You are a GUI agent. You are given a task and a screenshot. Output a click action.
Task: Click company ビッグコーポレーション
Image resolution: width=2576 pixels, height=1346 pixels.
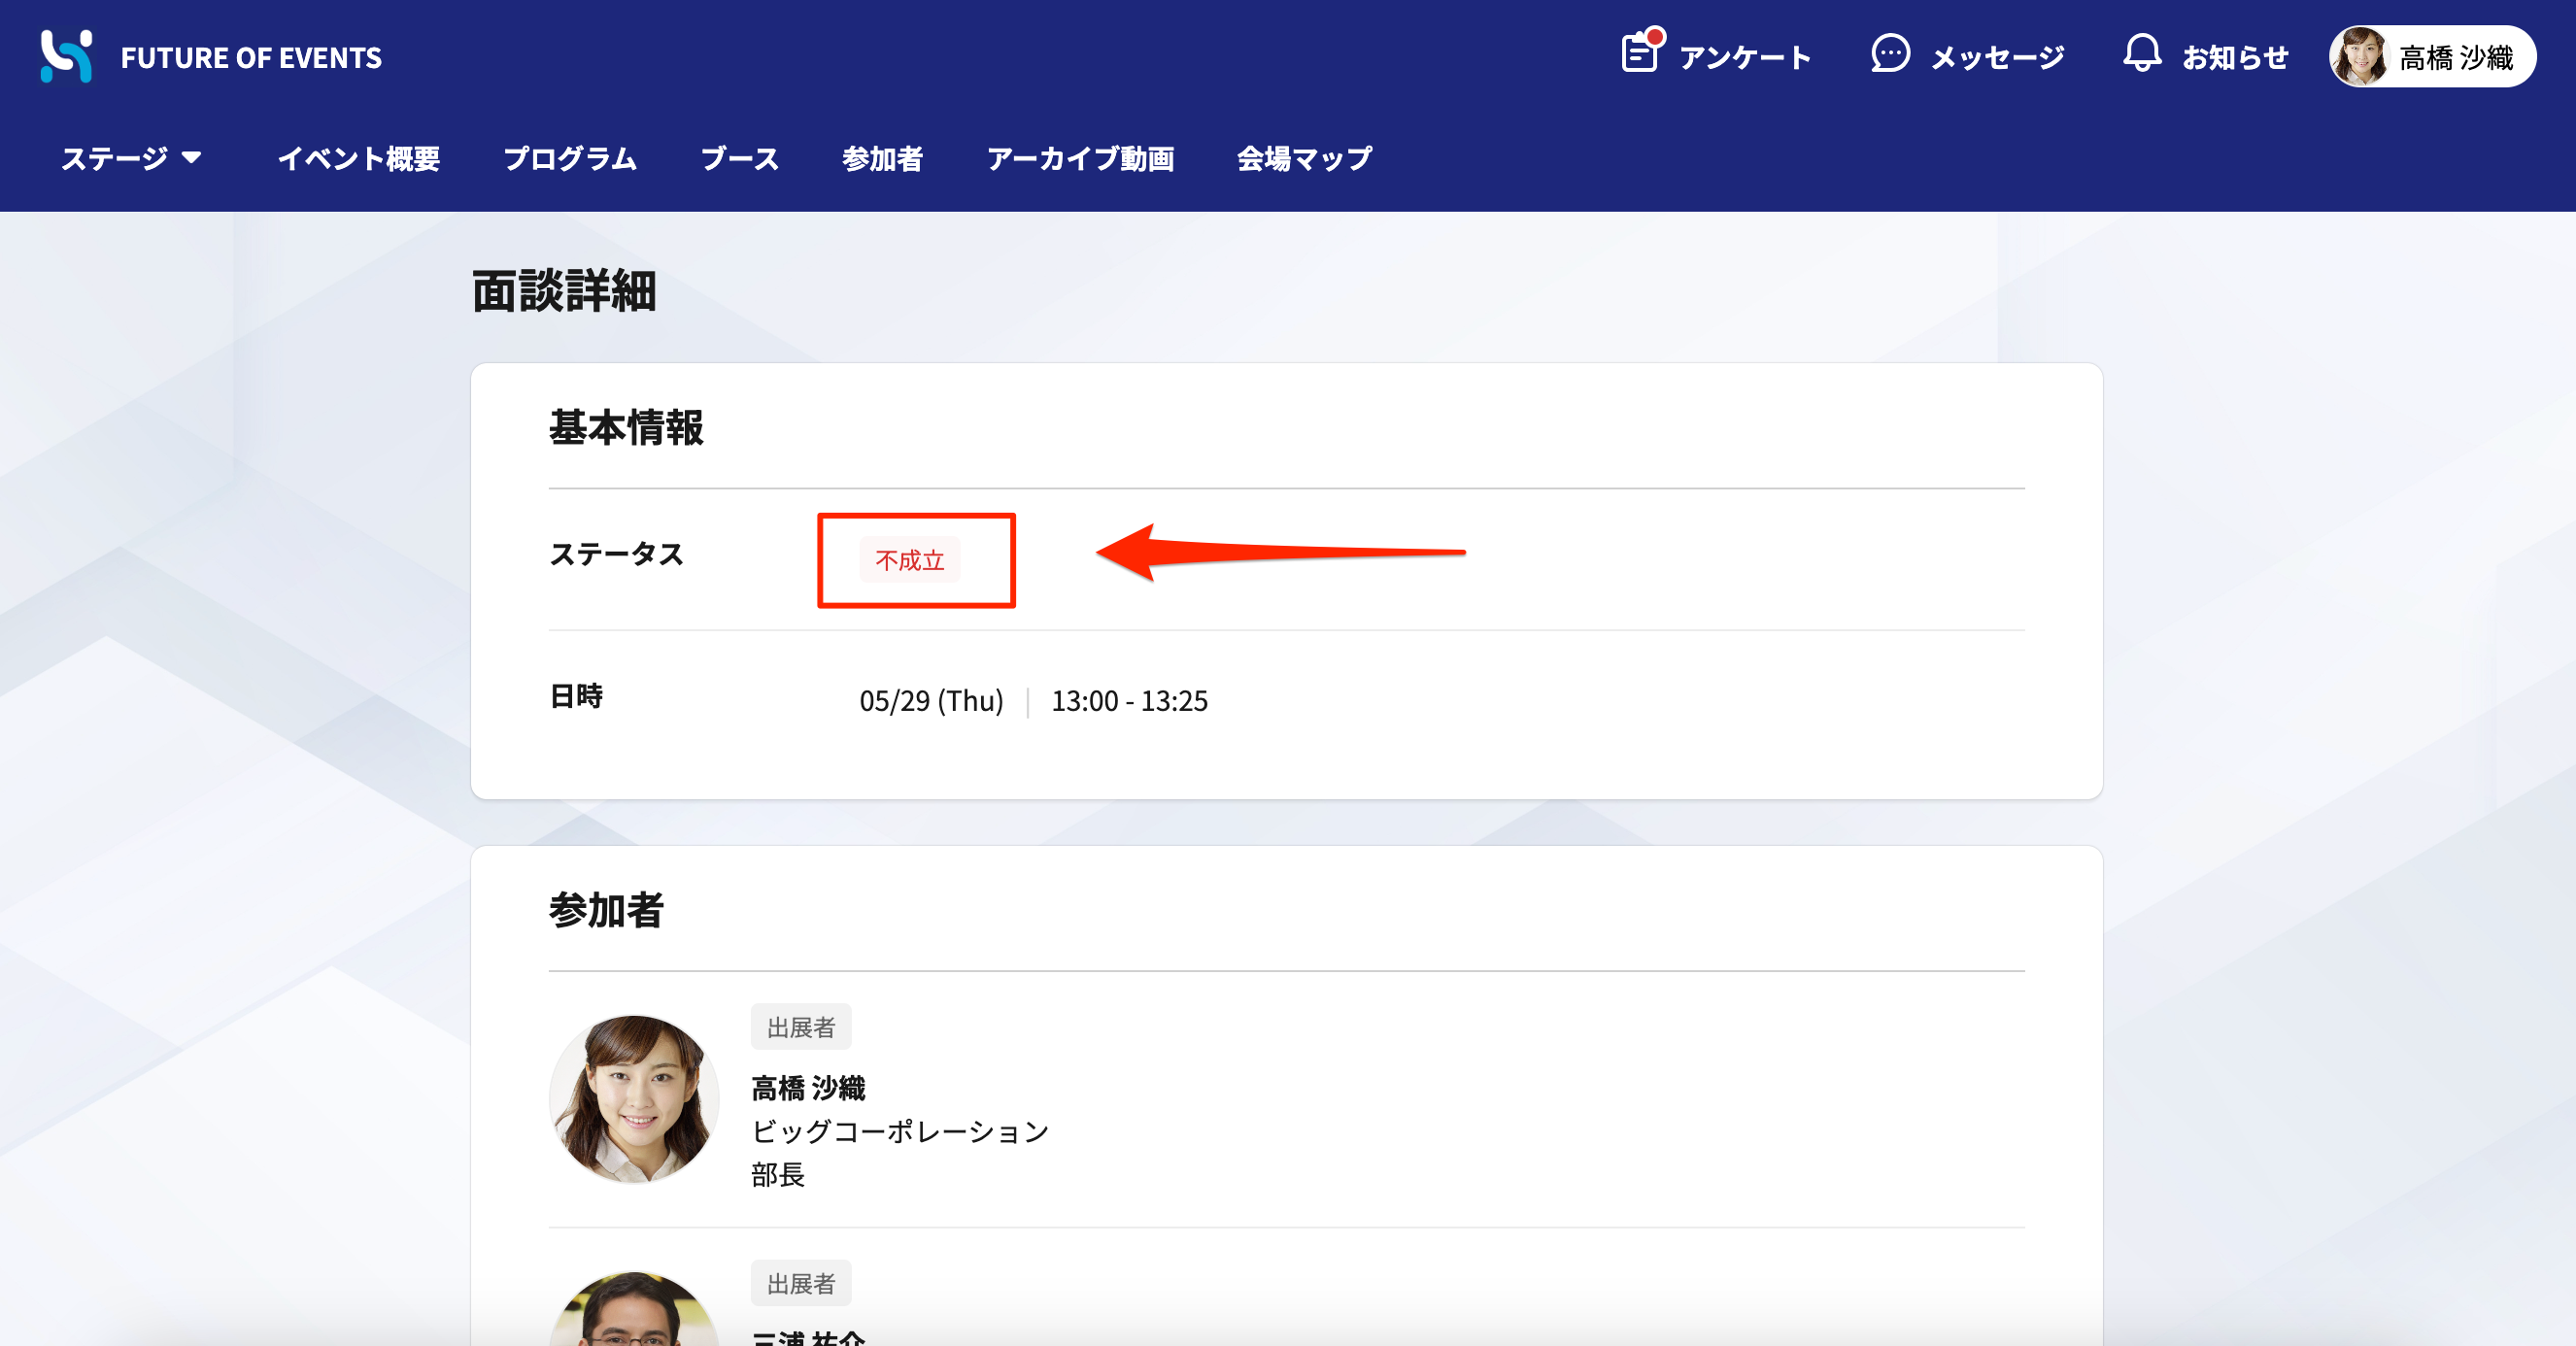tap(900, 1131)
